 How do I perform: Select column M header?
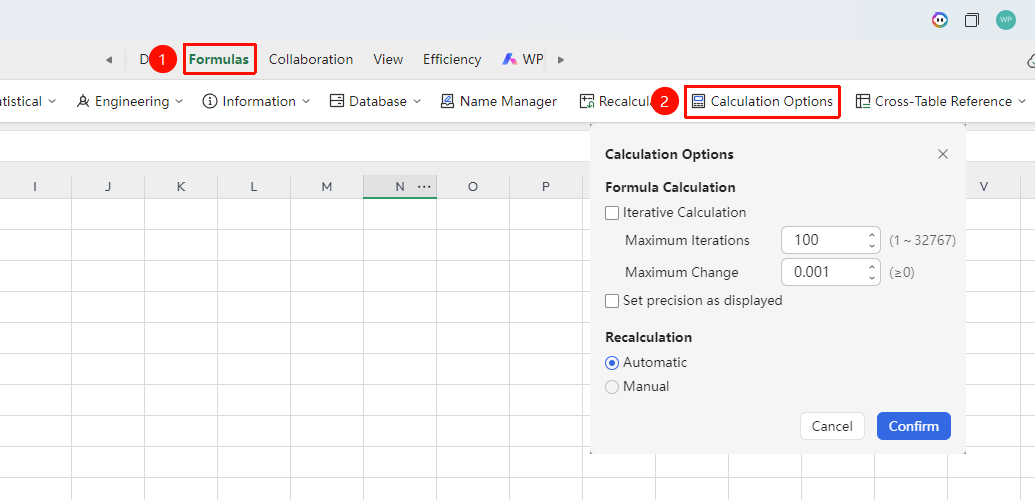[x=327, y=187]
